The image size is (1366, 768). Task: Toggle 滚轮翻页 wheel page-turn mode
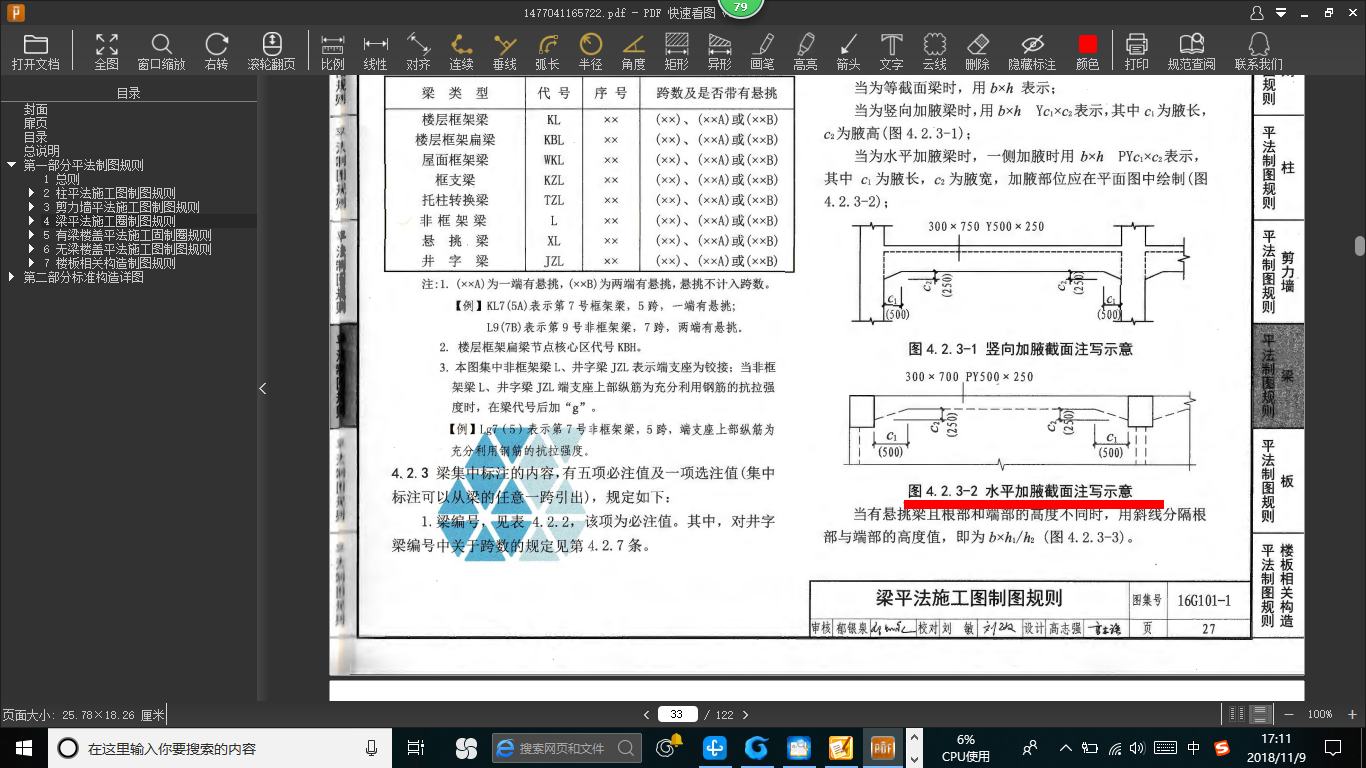coord(272,51)
